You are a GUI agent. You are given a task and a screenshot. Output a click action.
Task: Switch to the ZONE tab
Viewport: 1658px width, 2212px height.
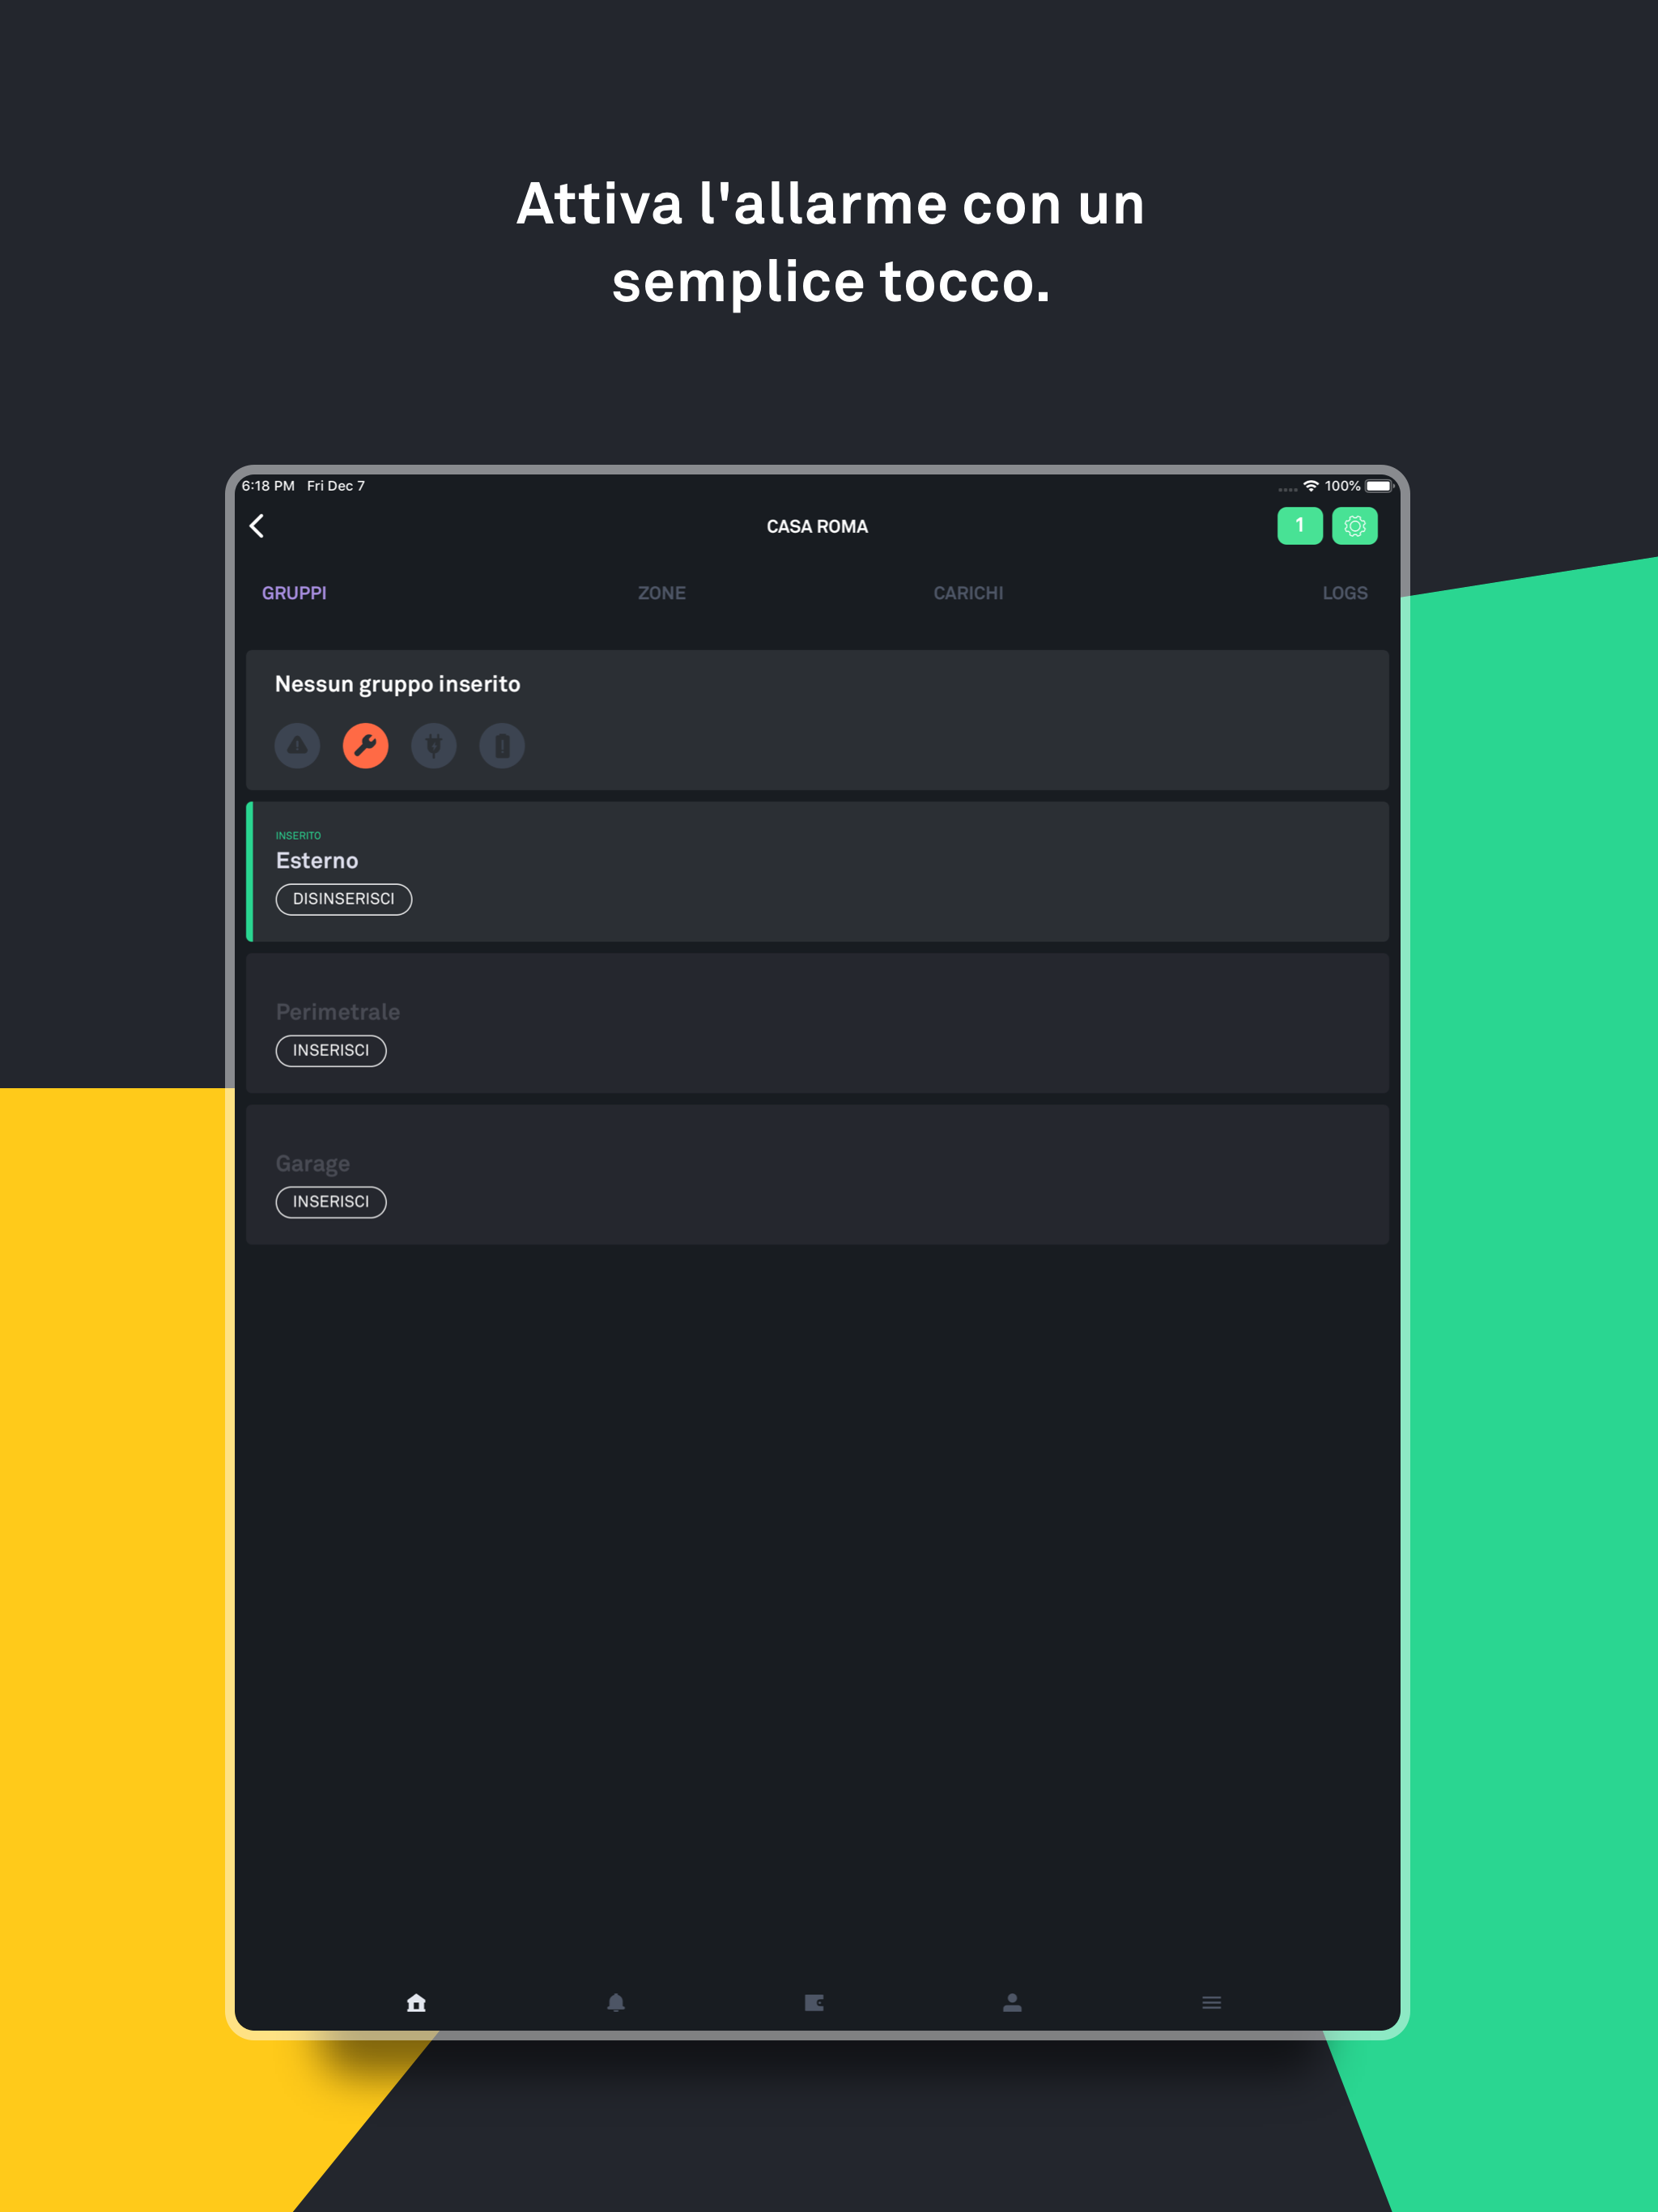662,593
